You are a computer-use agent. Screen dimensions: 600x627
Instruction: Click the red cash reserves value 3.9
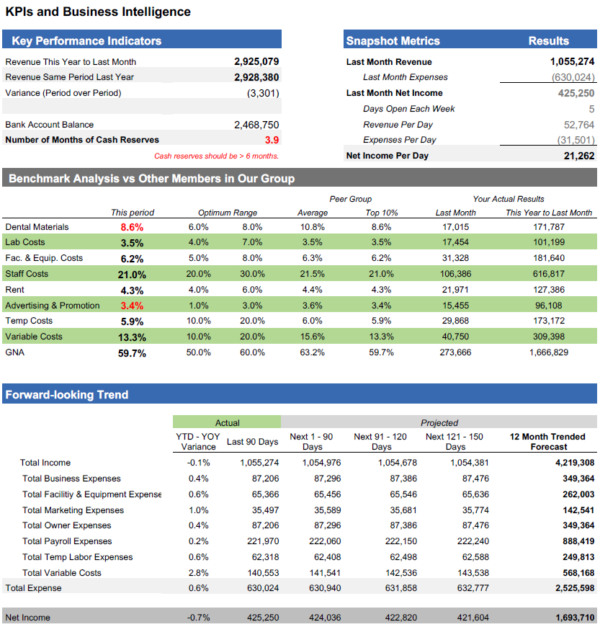pyautogui.click(x=271, y=140)
